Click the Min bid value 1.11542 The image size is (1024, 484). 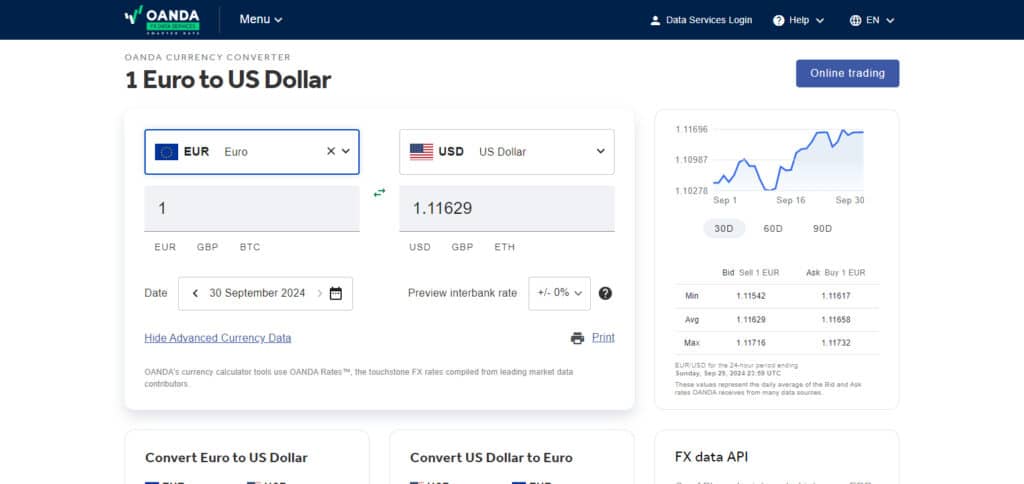(x=751, y=296)
